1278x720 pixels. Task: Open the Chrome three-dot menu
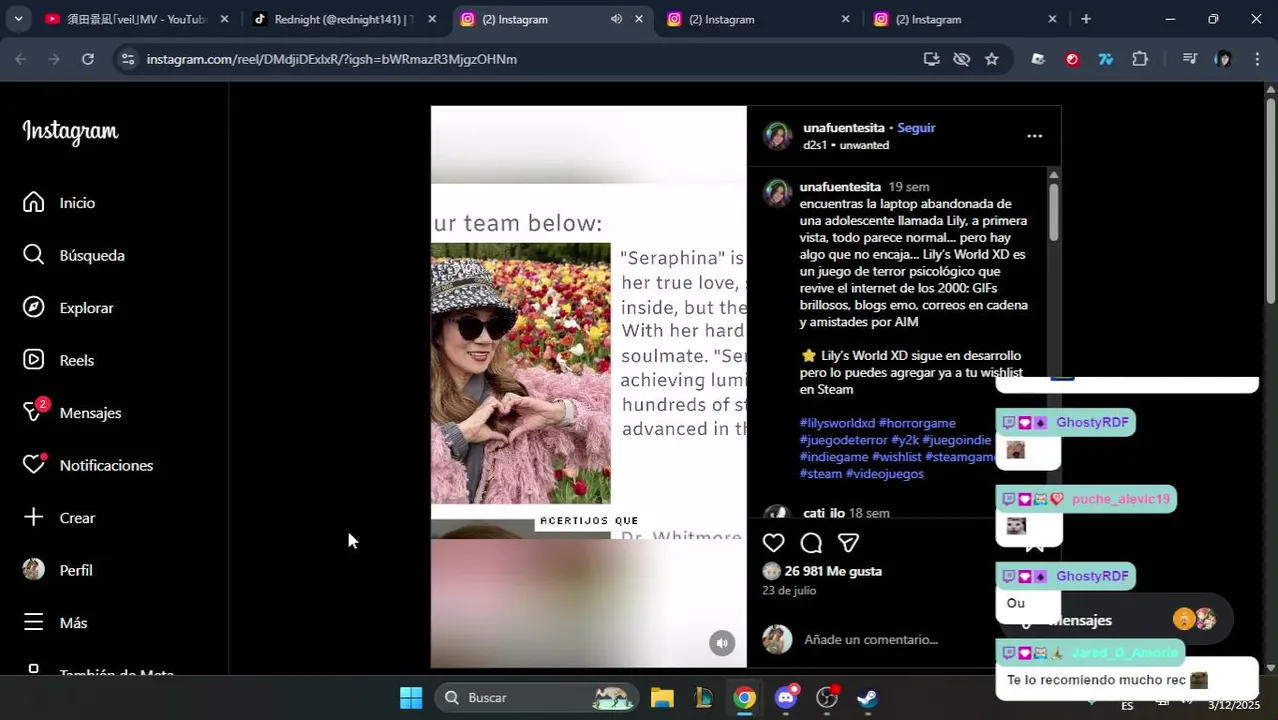1257,59
